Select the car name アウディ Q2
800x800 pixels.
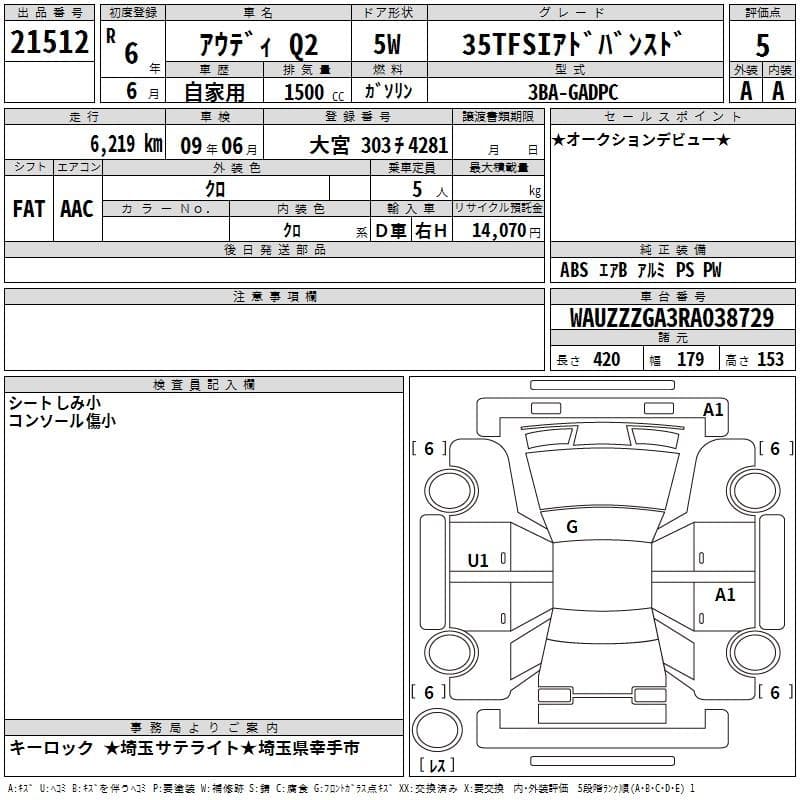pos(259,45)
